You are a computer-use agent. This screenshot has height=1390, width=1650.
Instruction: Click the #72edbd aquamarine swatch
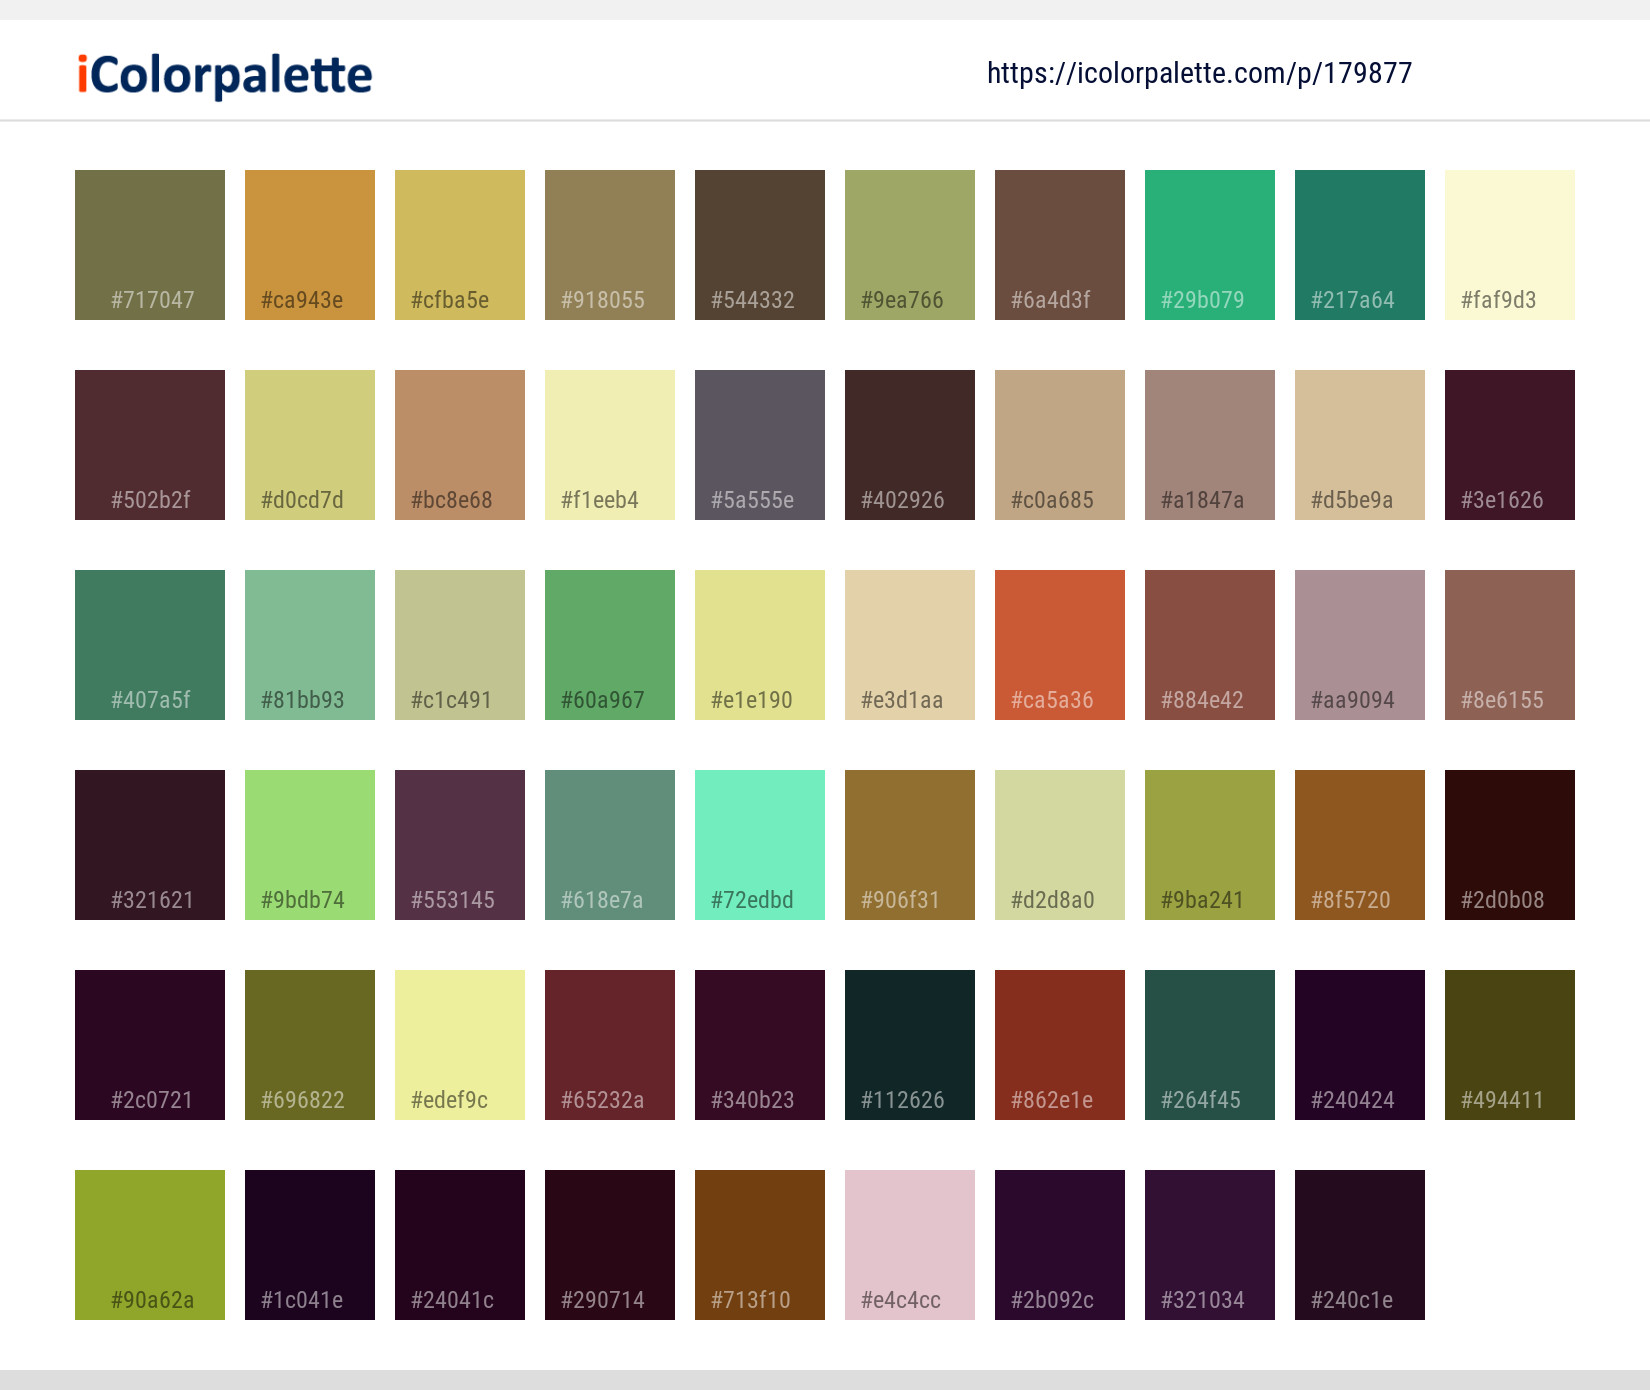pyautogui.click(x=759, y=844)
